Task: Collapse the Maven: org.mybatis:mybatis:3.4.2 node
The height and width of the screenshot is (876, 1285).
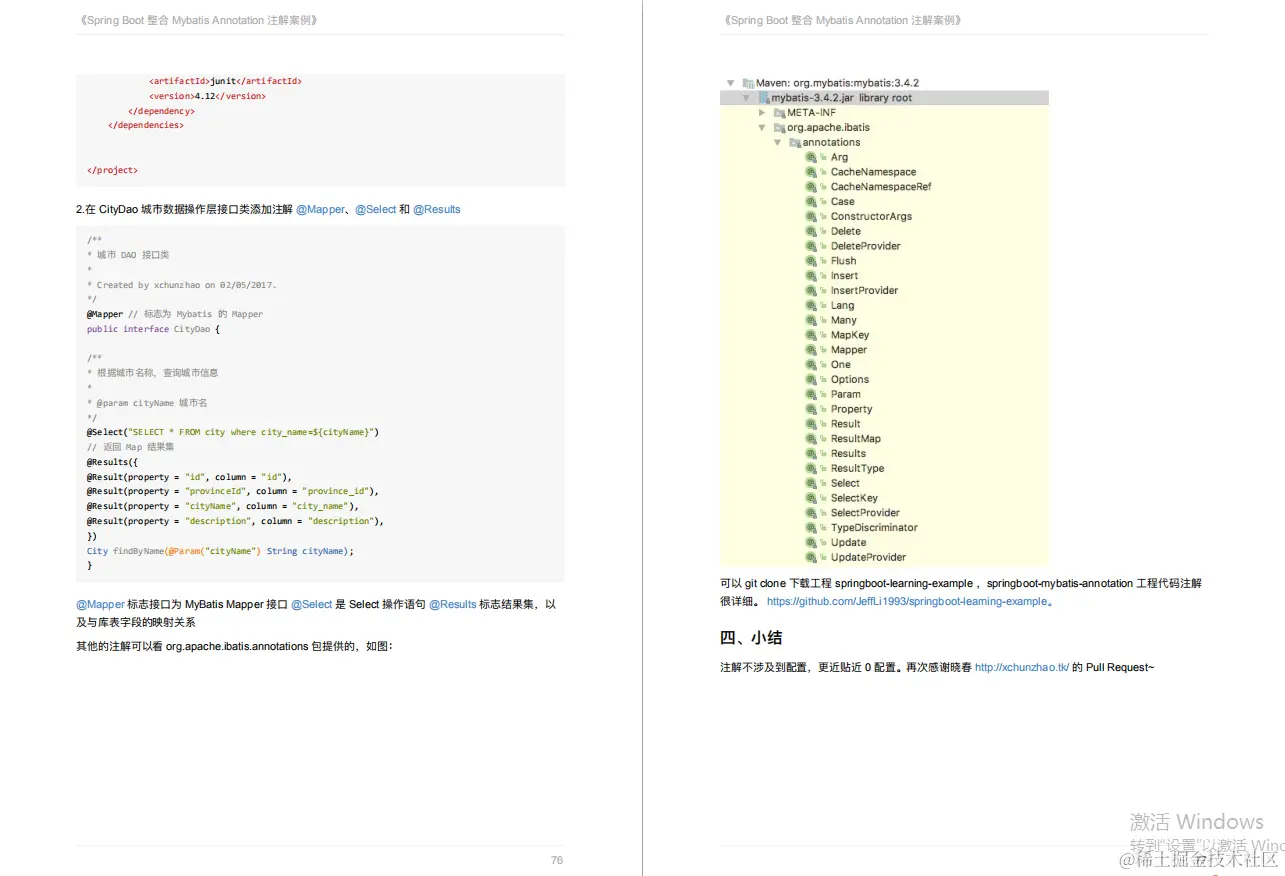Action: [x=730, y=82]
